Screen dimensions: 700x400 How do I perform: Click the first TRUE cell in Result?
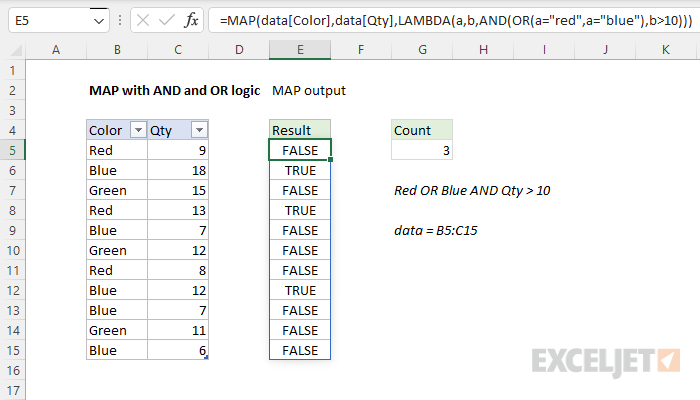[300, 170]
